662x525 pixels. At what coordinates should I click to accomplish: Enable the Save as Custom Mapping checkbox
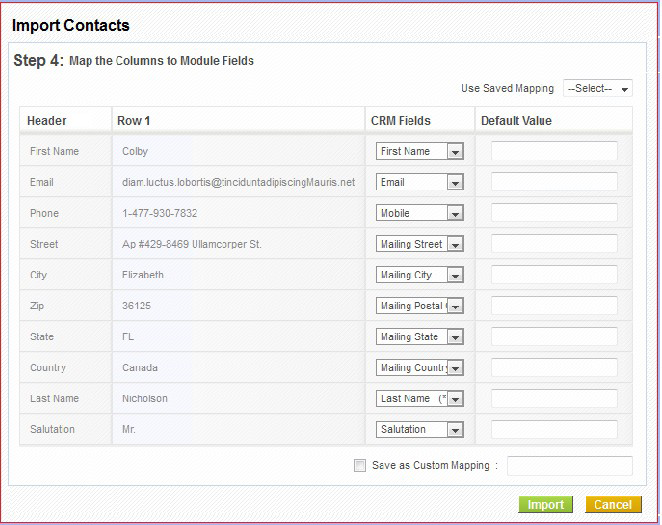coord(360,465)
